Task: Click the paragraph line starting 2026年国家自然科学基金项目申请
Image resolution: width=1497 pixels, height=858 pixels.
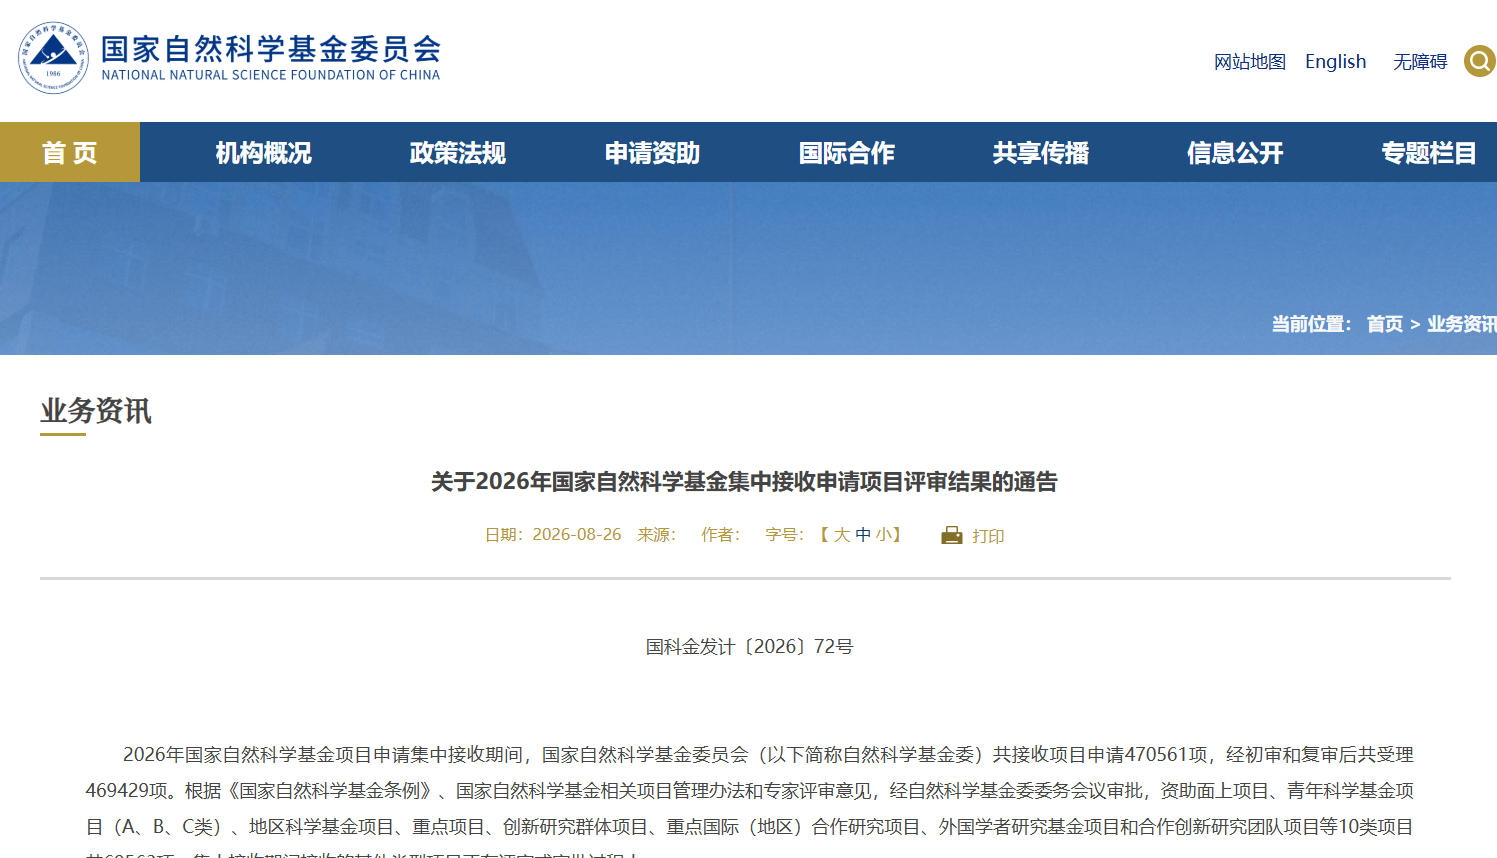Action: click(x=768, y=755)
